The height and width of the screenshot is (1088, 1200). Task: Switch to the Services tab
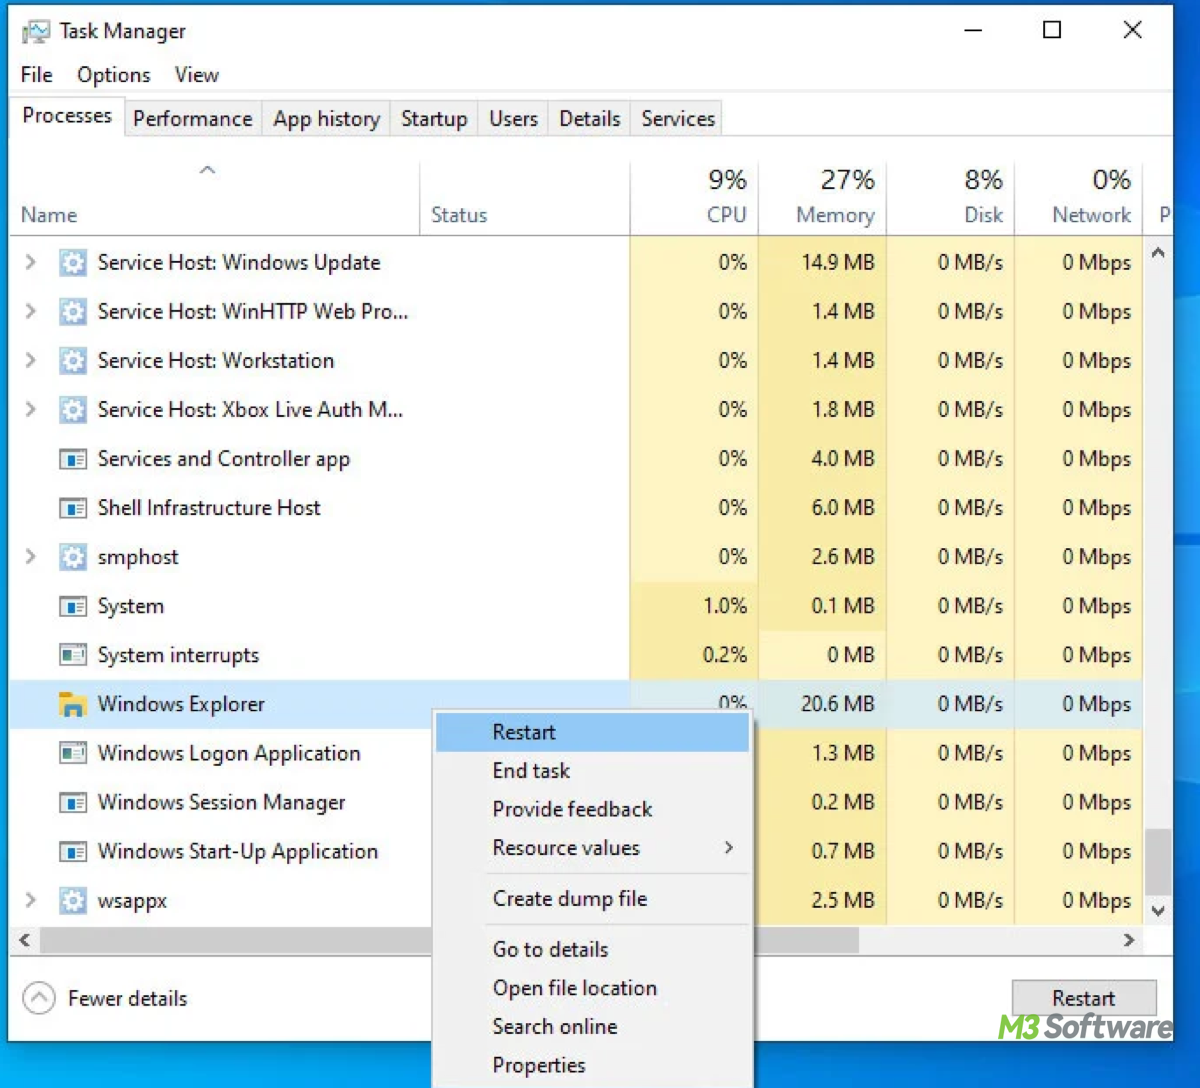point(678,118)
